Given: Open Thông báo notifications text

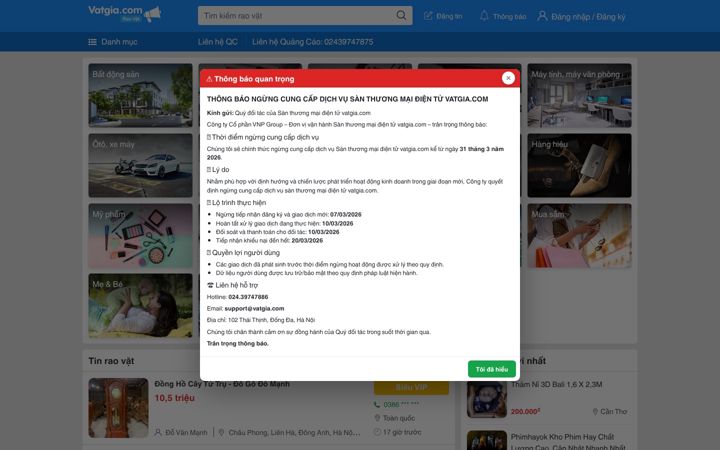Looking at the screenshot, I should (509, 17).
